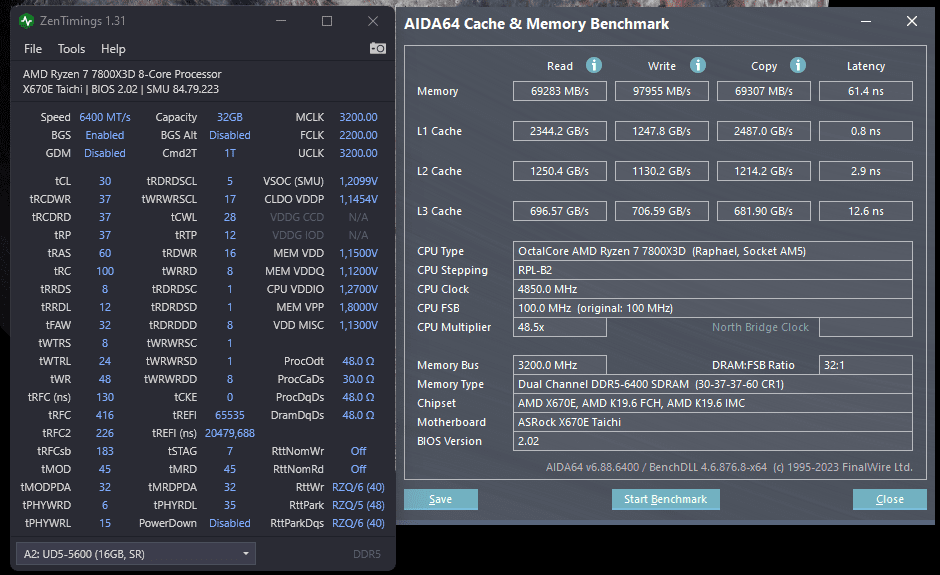This screenshot has width=940, height=575.
Task: Click RttPark value RZQ/5 (48)
Action: (358, 505)
